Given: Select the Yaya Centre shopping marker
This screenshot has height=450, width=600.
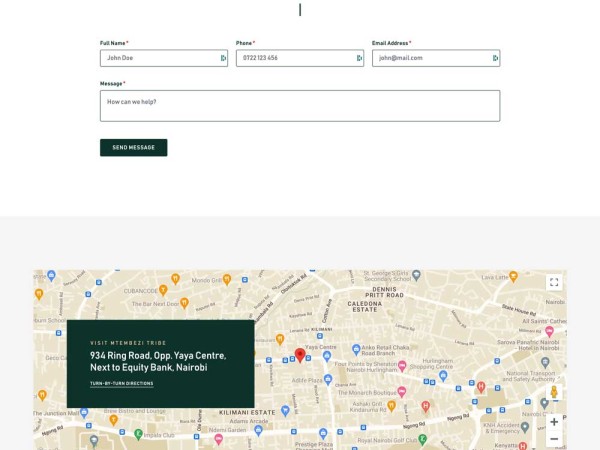Looking at the screenshot, I should pyautogui.click(x=327, y=356).
